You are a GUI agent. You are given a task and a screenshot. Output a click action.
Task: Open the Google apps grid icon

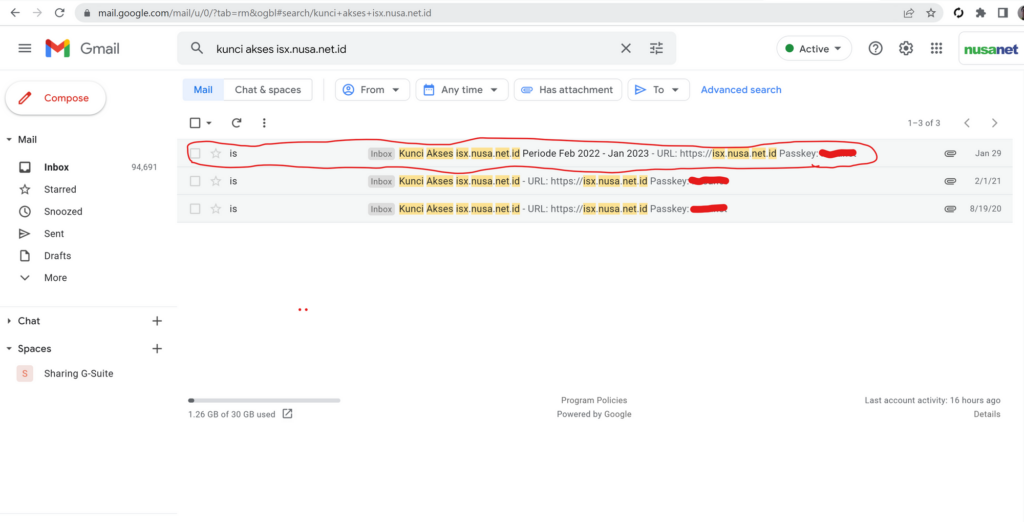tap(936, 48)
